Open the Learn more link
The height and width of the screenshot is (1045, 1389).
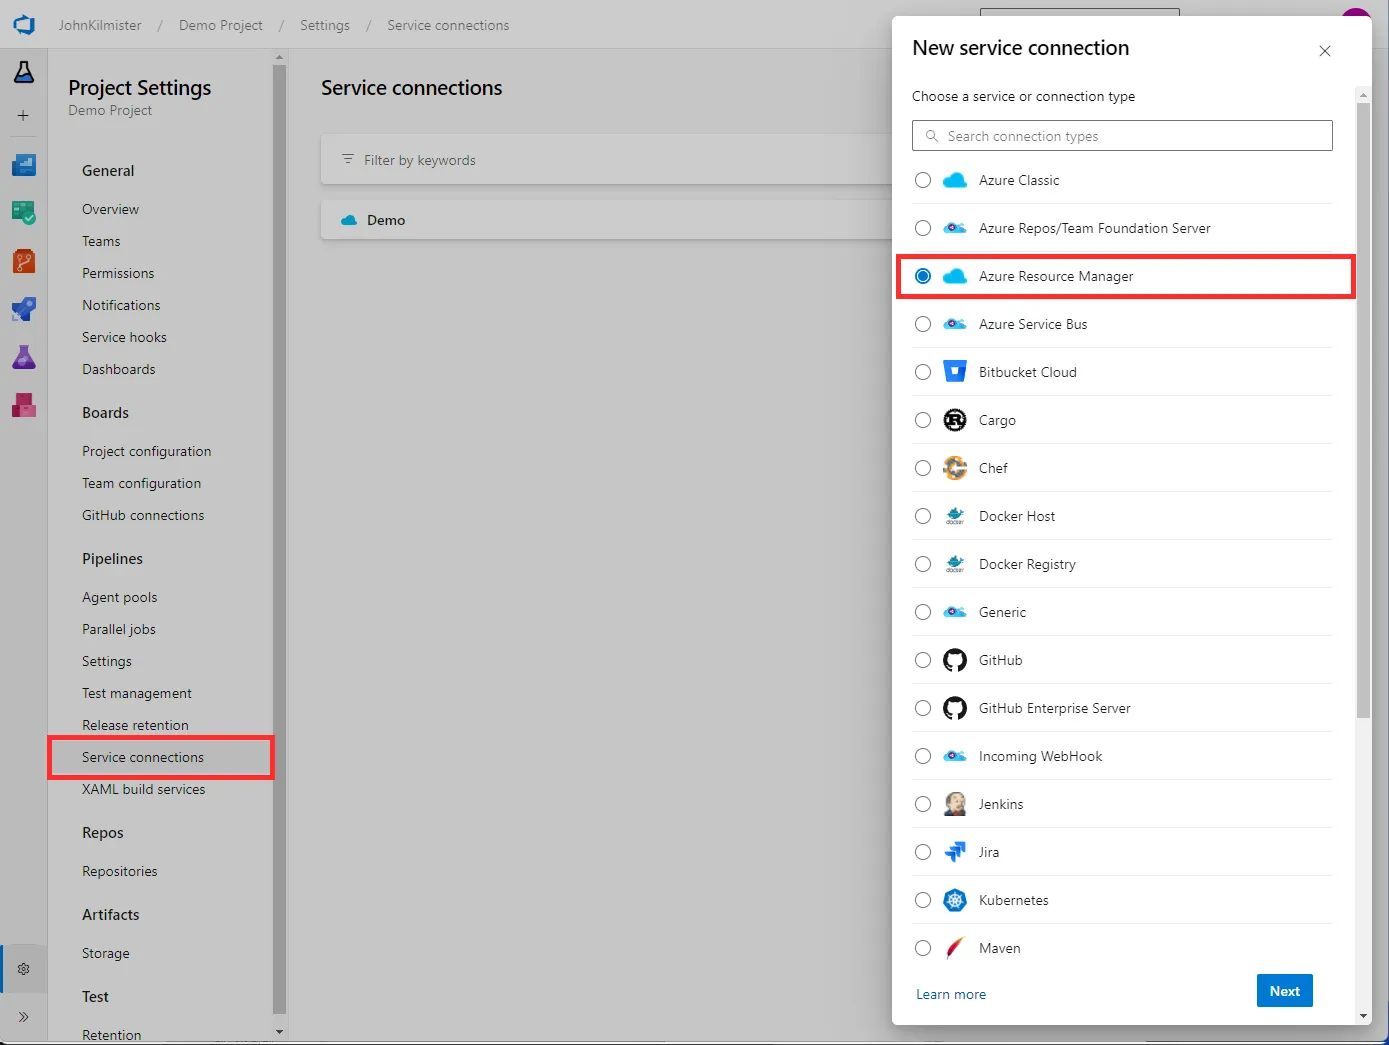951,994
